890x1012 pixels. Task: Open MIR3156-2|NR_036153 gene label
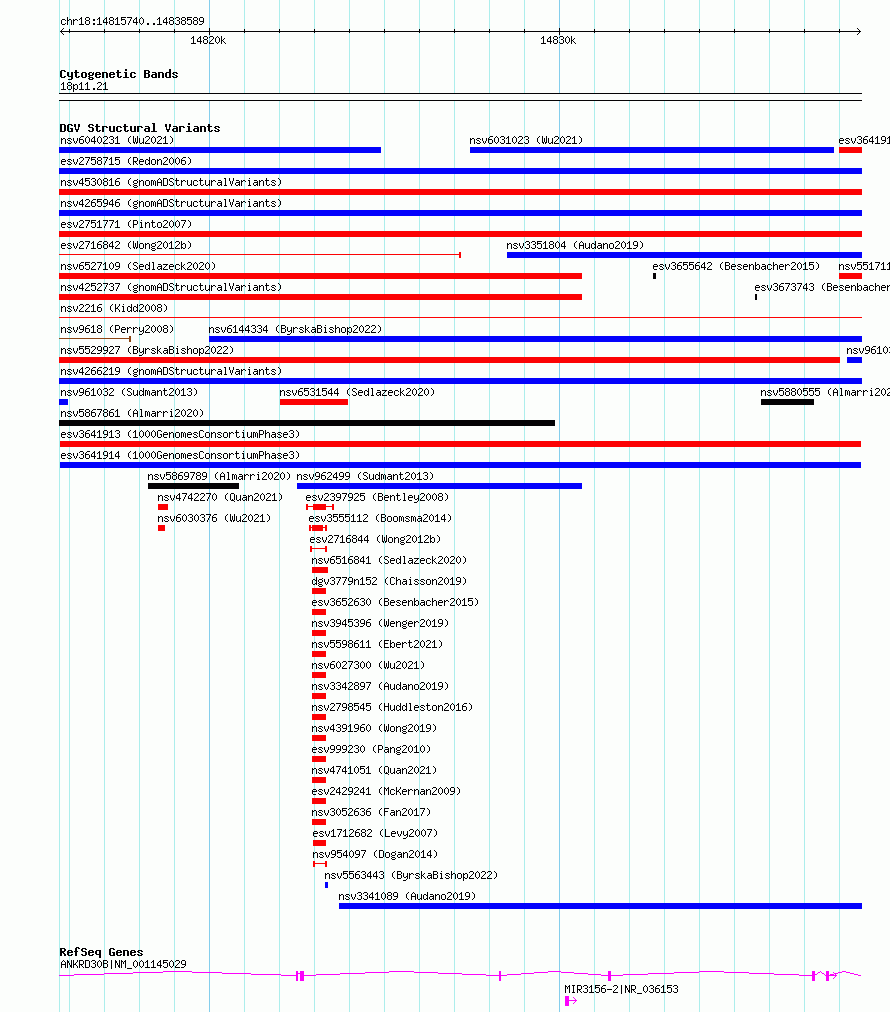(x=622, y=989)
